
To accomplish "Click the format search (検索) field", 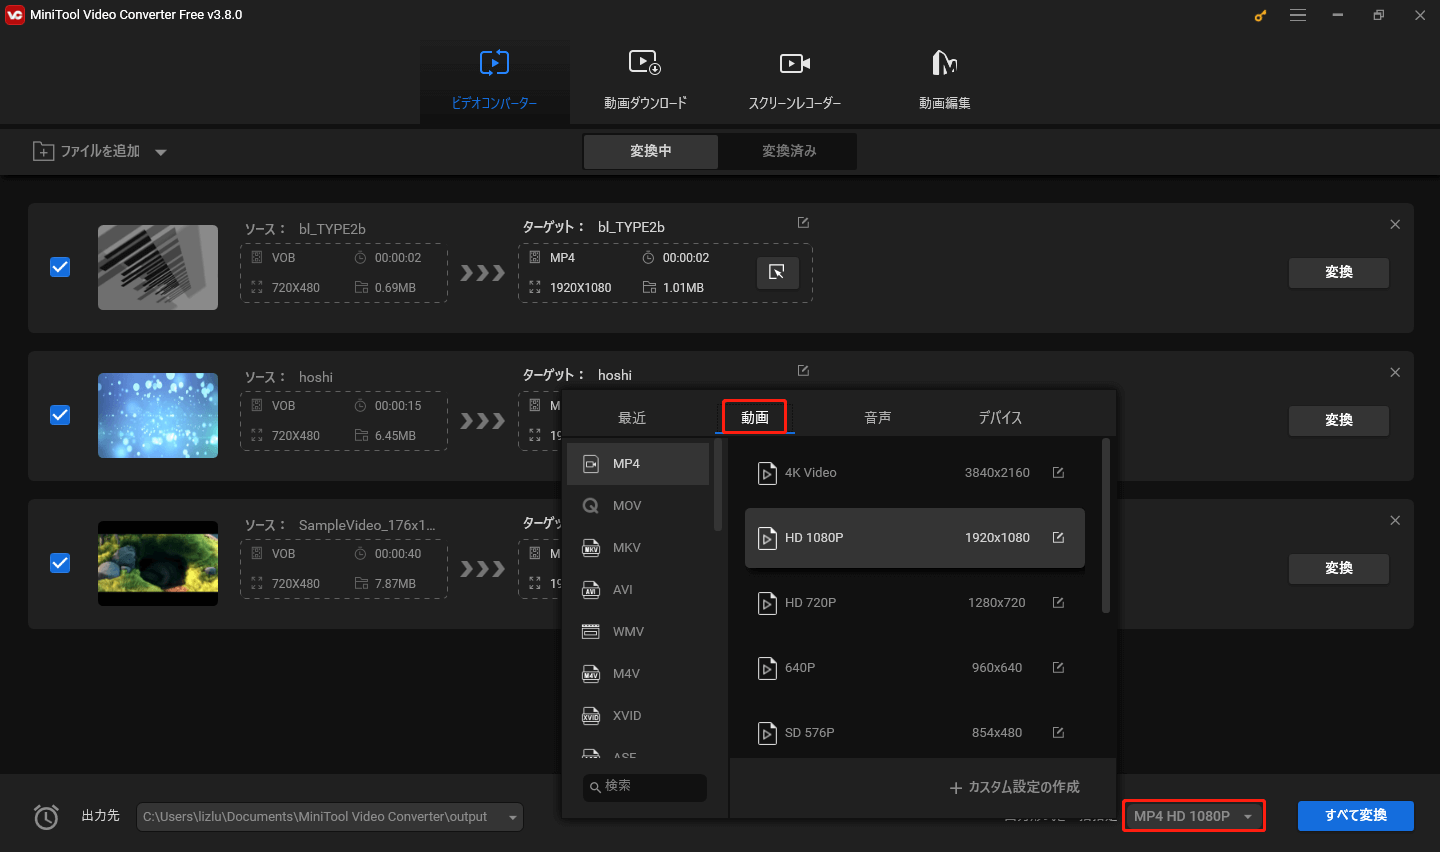I will pyautogui.click(x=645, y=787).
